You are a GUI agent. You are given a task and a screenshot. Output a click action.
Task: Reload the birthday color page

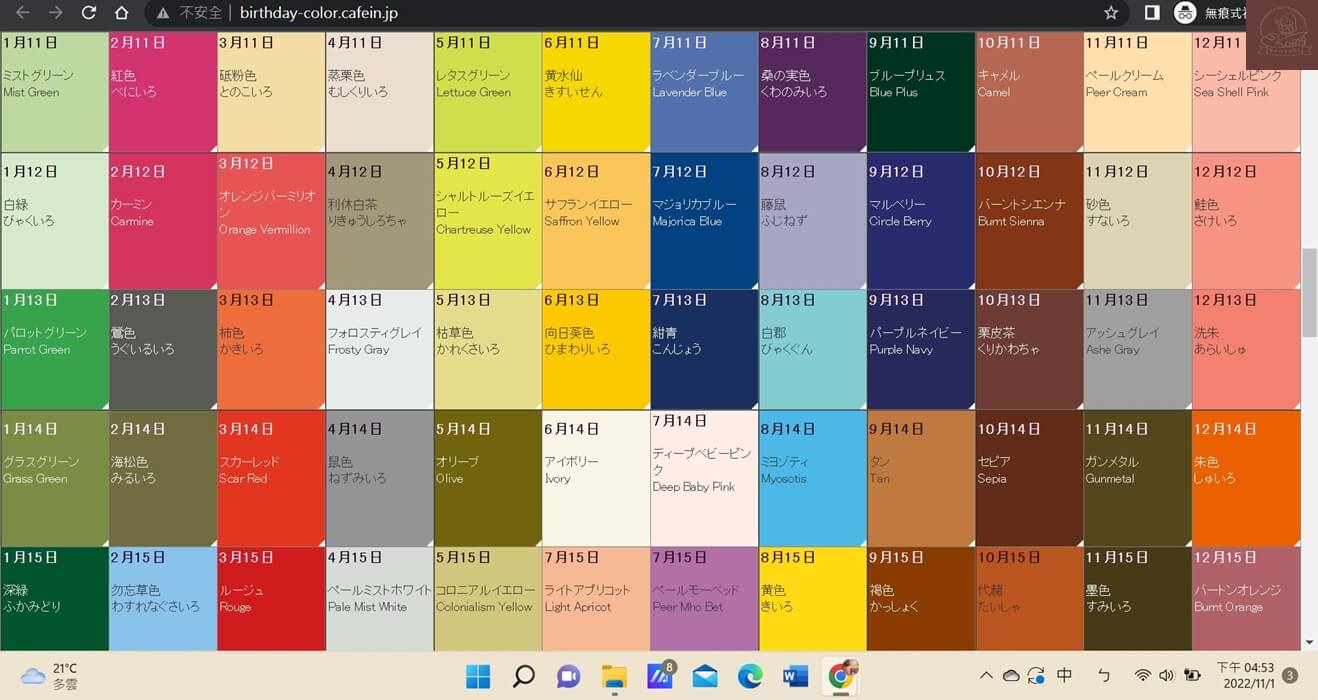coord(89,13)
